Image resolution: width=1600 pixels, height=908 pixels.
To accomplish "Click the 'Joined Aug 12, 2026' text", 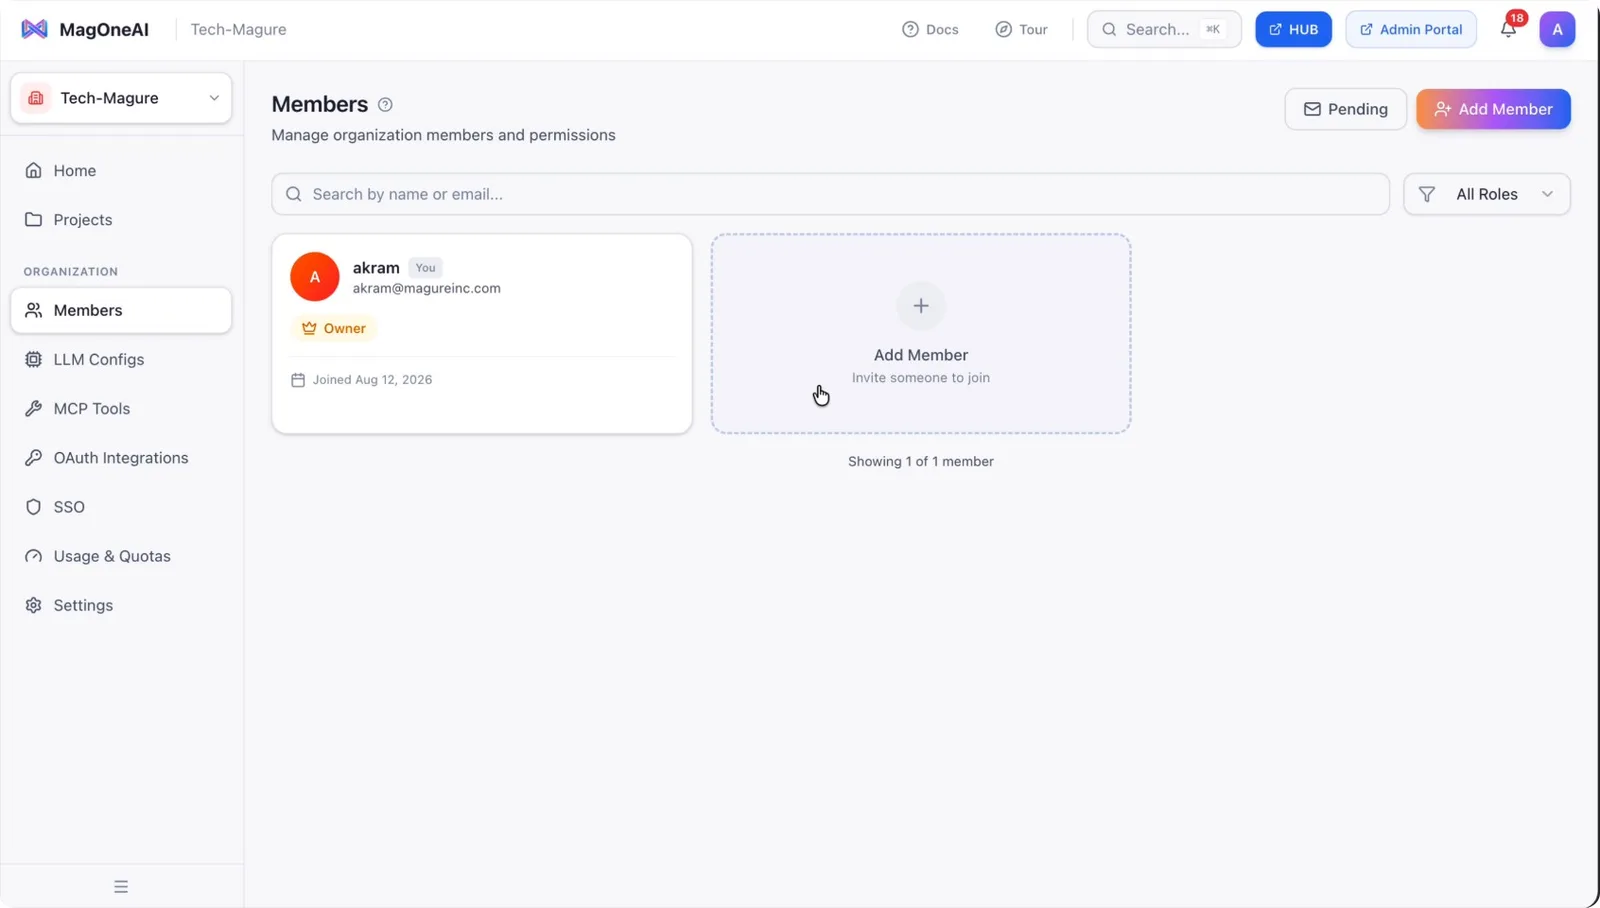I will pos(372,380).
